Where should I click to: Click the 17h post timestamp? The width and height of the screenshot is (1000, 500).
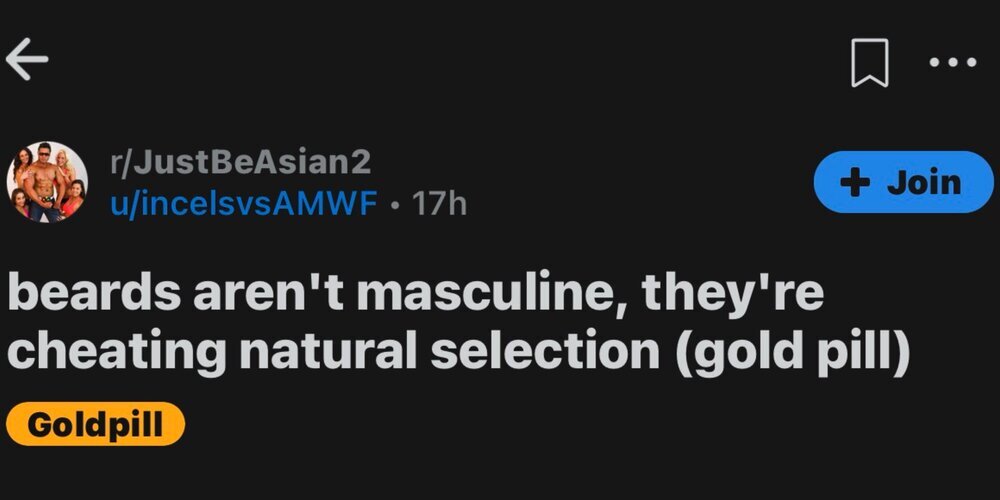(x=439, y=204)
